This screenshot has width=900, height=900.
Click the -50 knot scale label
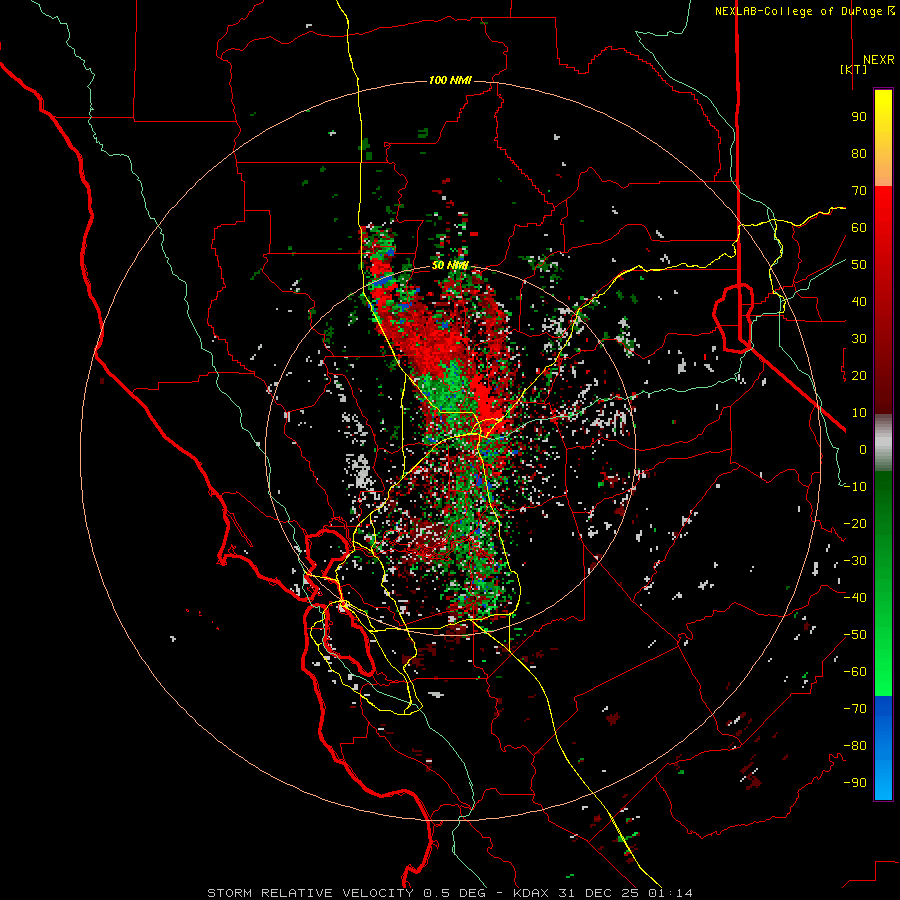click(855, 635)
